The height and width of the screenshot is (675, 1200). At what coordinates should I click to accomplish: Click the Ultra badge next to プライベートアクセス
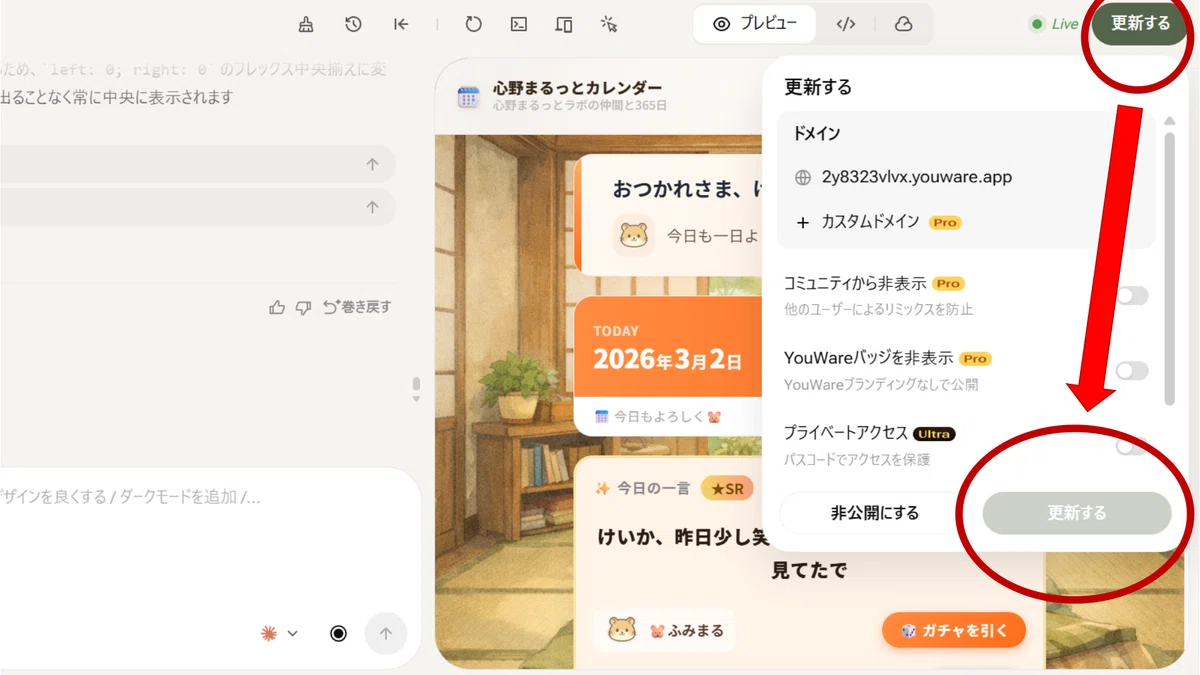click(934, 434)
